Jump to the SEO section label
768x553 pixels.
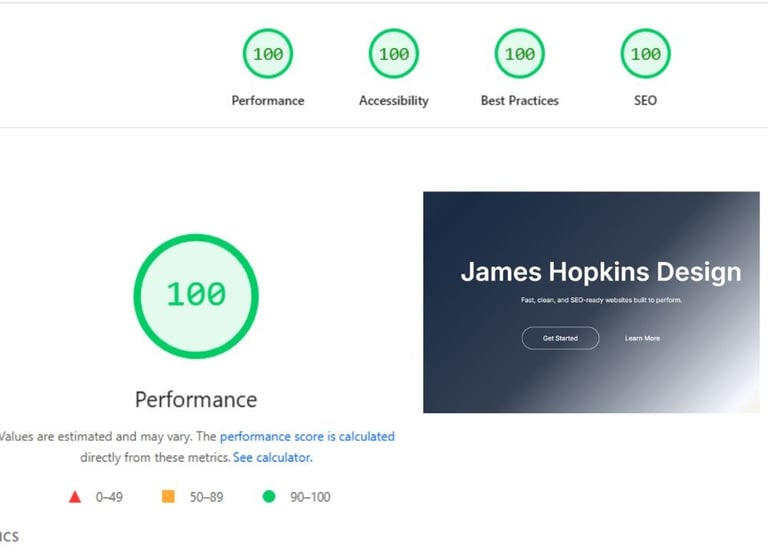pos(646,100)
